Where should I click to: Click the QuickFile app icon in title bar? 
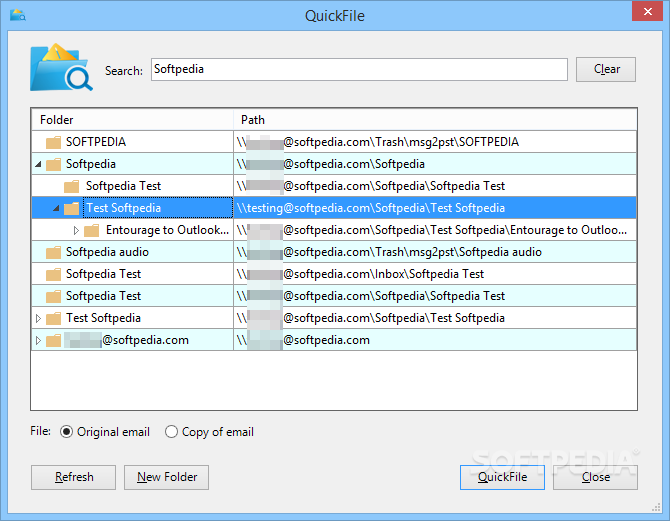(x=18, y=15)
